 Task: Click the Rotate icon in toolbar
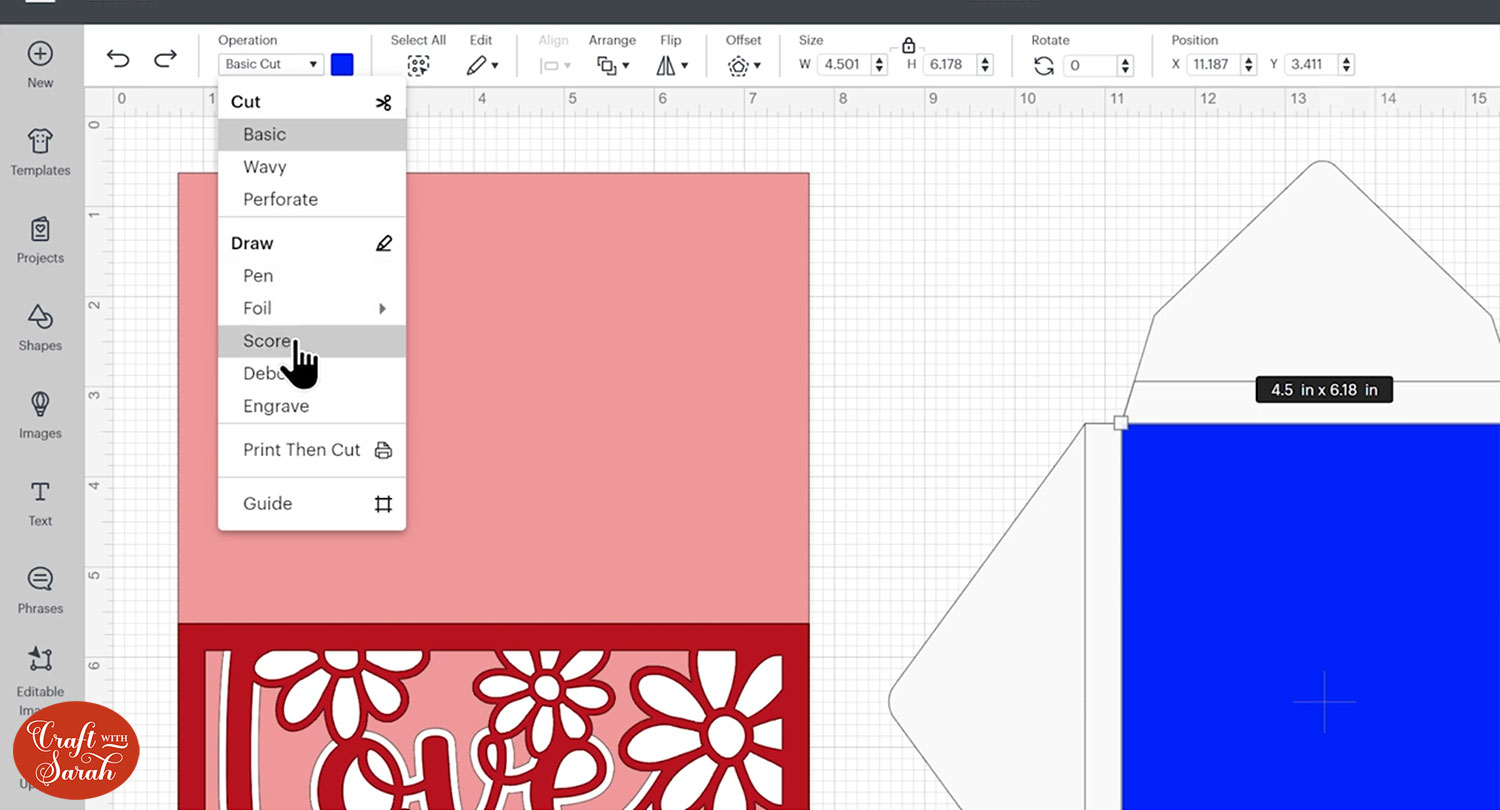pyautogui.click(x=1044, y=66)
